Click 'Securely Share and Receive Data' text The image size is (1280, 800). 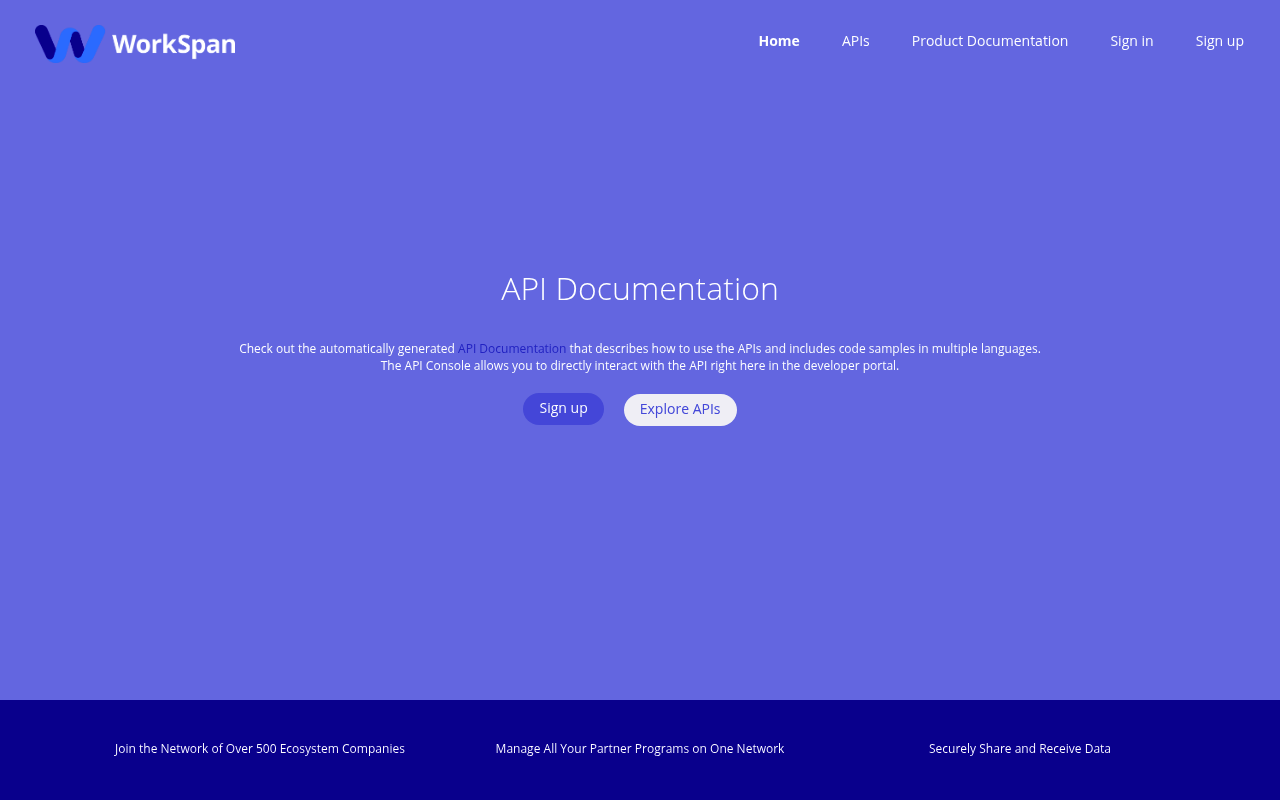pos(1020,749)
